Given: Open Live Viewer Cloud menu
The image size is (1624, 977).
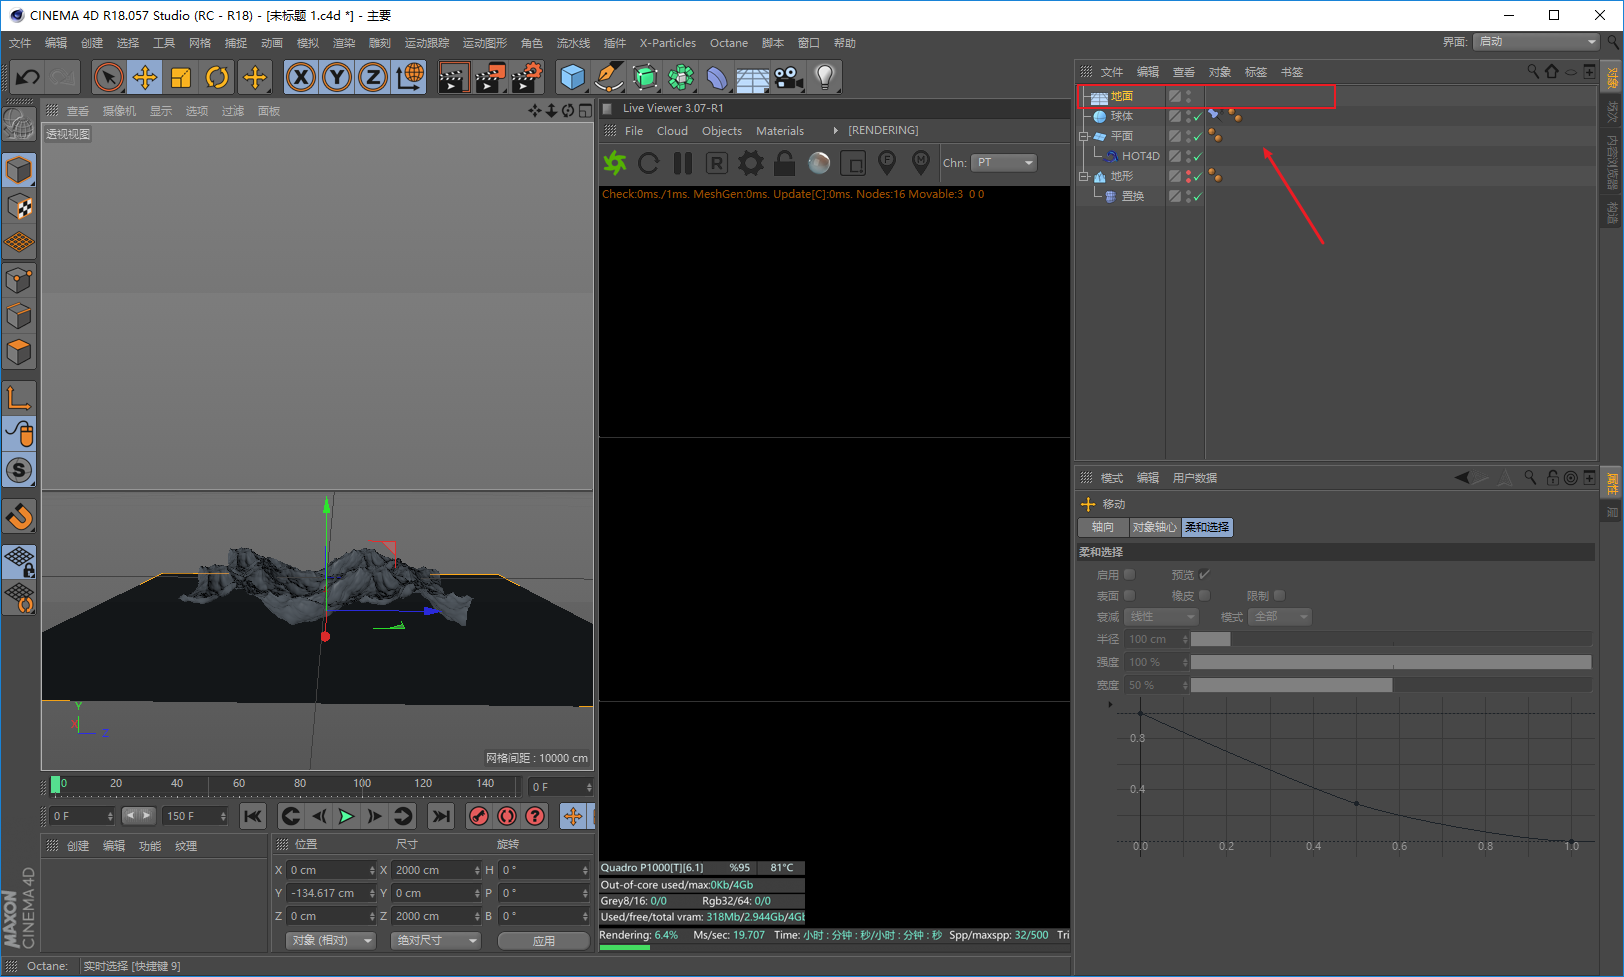Looking at the screenshot, I should pyautogui.click(x=672, y=131).
